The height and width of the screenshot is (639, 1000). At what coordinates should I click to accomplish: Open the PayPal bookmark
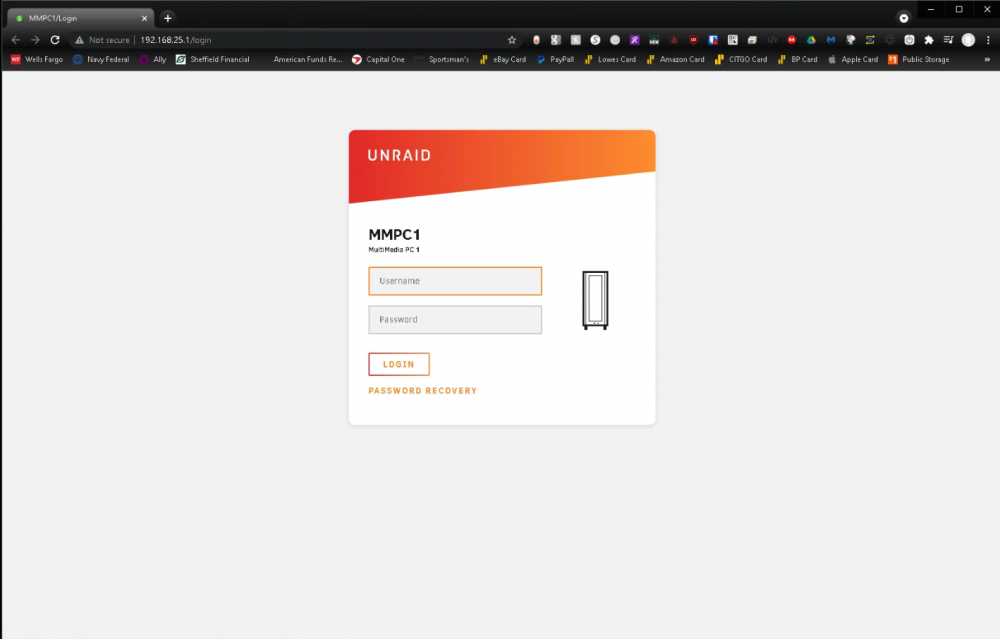pos(555,59)
